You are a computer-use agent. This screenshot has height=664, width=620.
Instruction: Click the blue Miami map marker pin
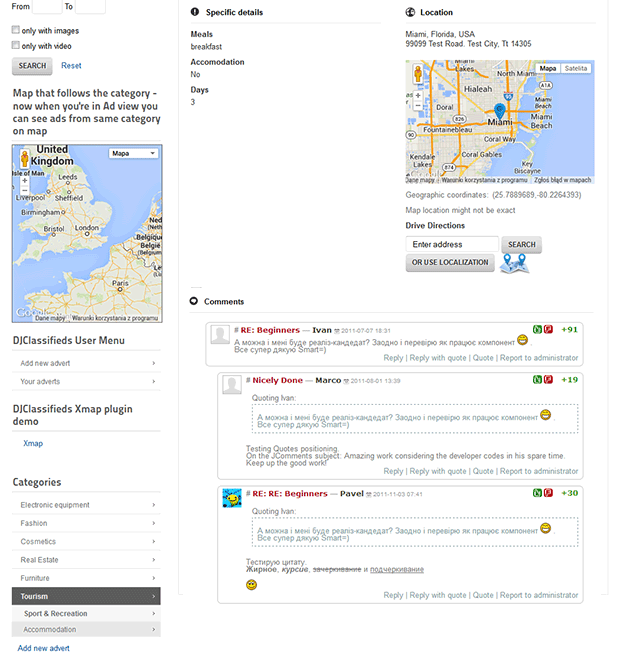tap(500, 110)
